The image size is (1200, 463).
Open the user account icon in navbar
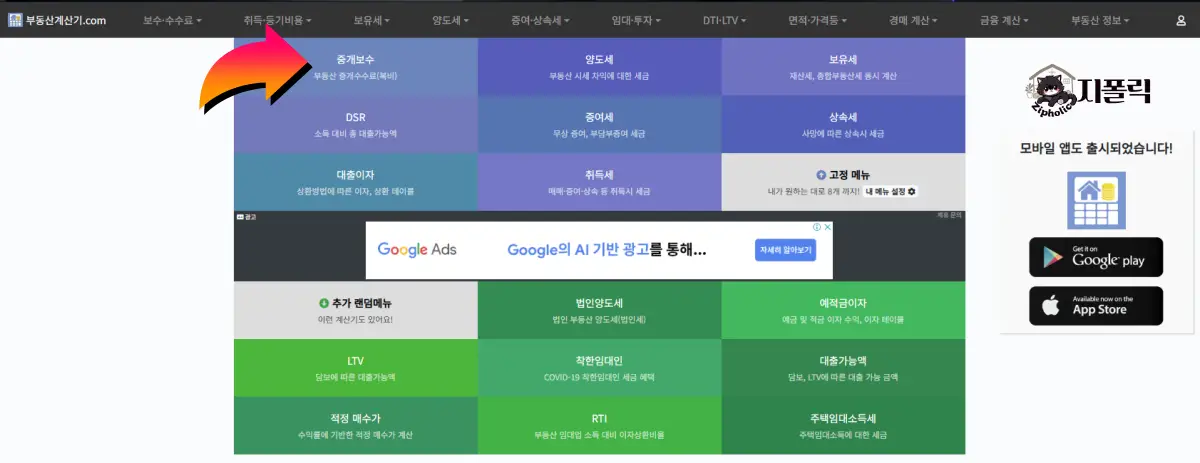click(1181, 20)
